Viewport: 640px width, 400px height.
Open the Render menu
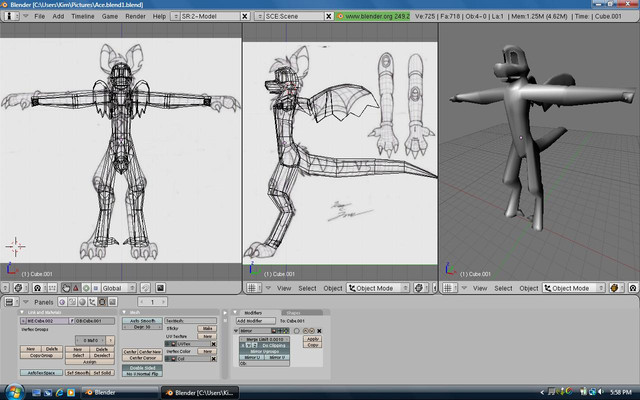tap(135, 17)
